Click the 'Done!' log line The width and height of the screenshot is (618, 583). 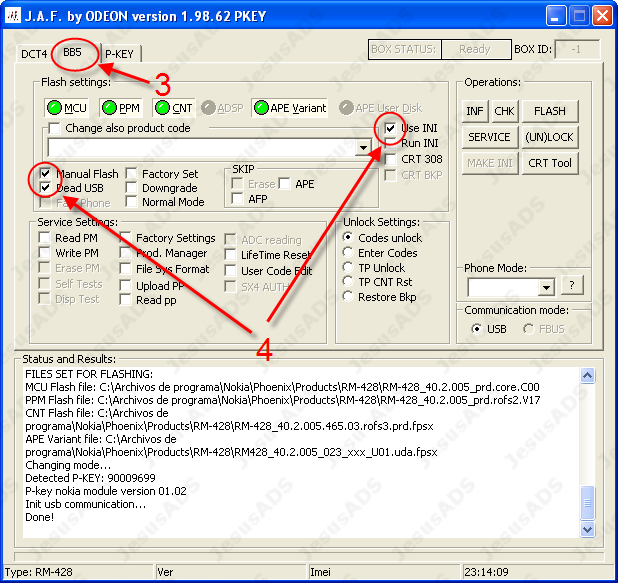click(39, 517)
